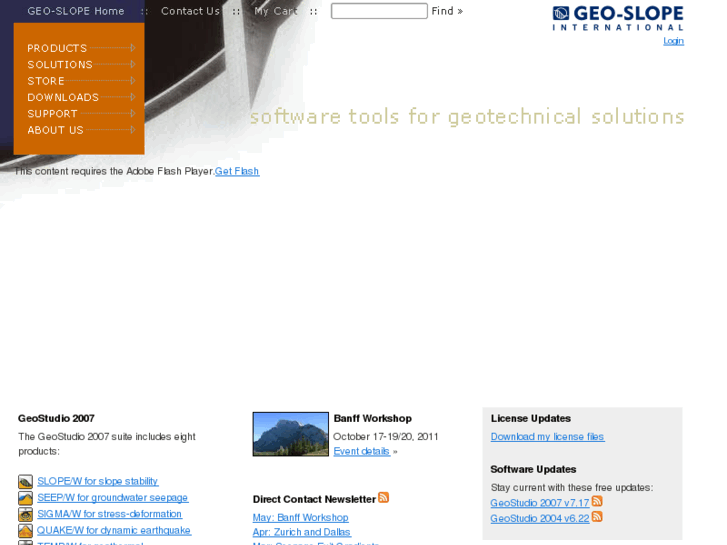Go to GEO-SLOPE Home
This screenshot has width=727, height=545.
coord(76,11)
